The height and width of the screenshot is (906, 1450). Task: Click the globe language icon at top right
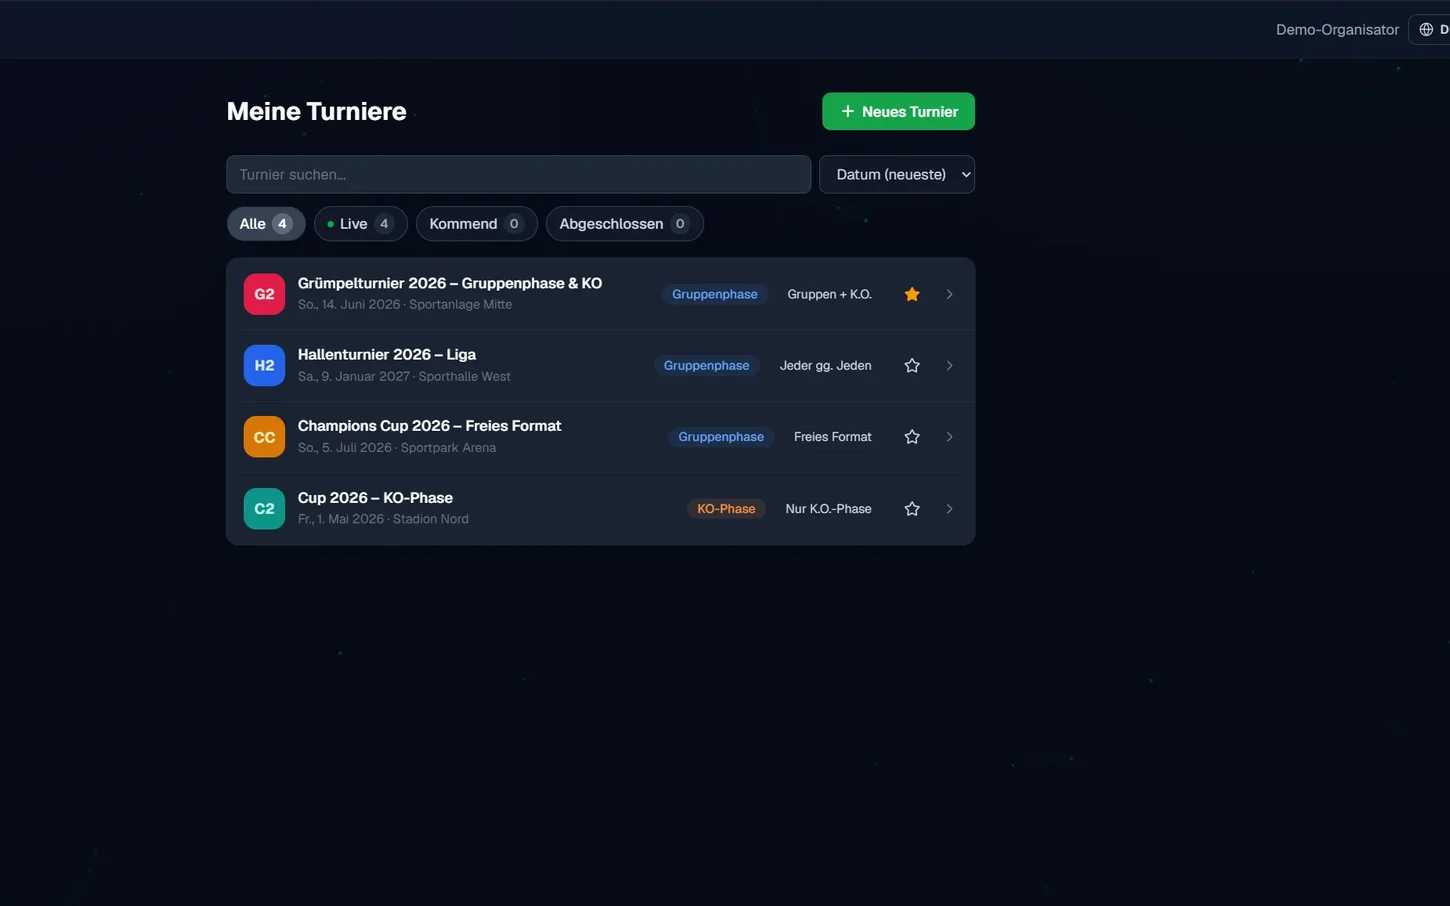pyautogui.click(x=1427, y=29)
